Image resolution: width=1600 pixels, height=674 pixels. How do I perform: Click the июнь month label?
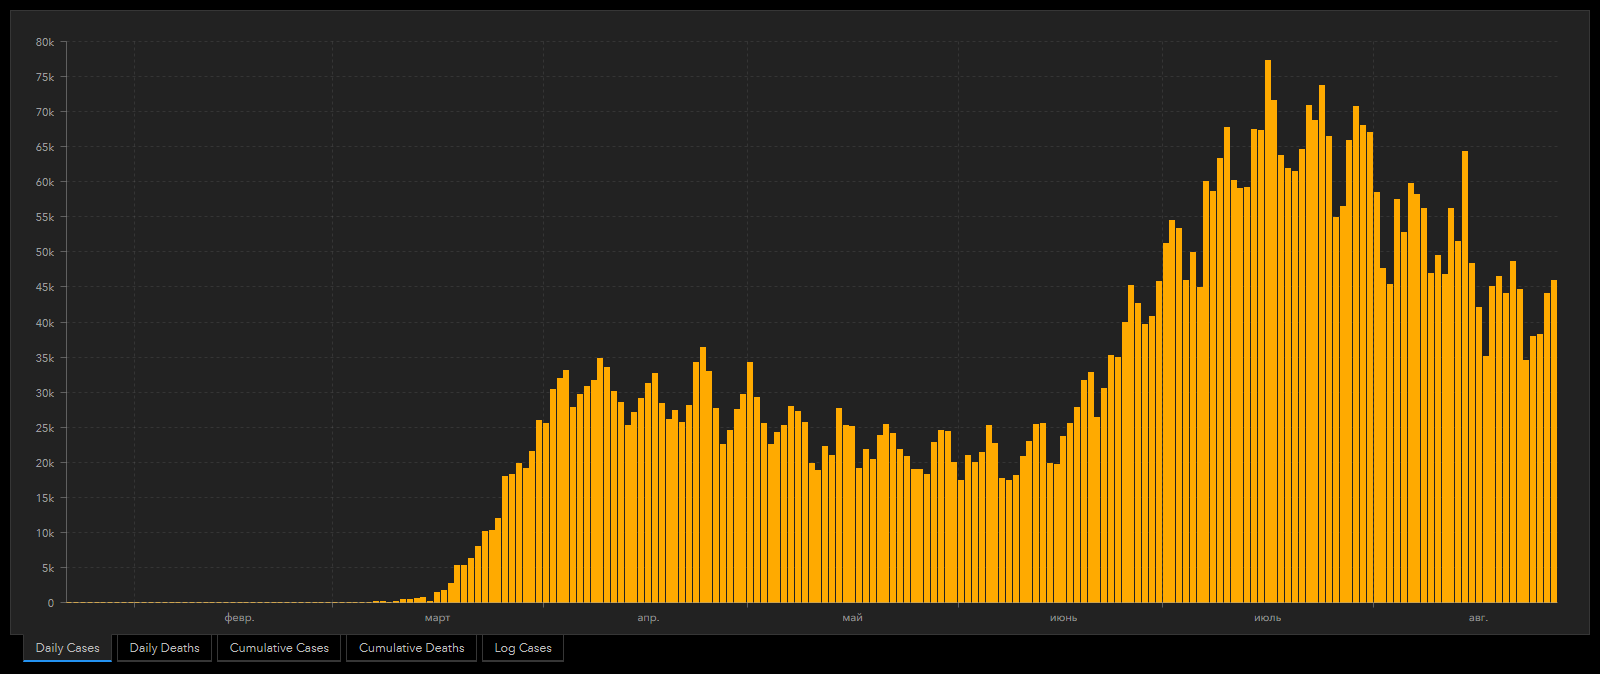point(1063,618)
